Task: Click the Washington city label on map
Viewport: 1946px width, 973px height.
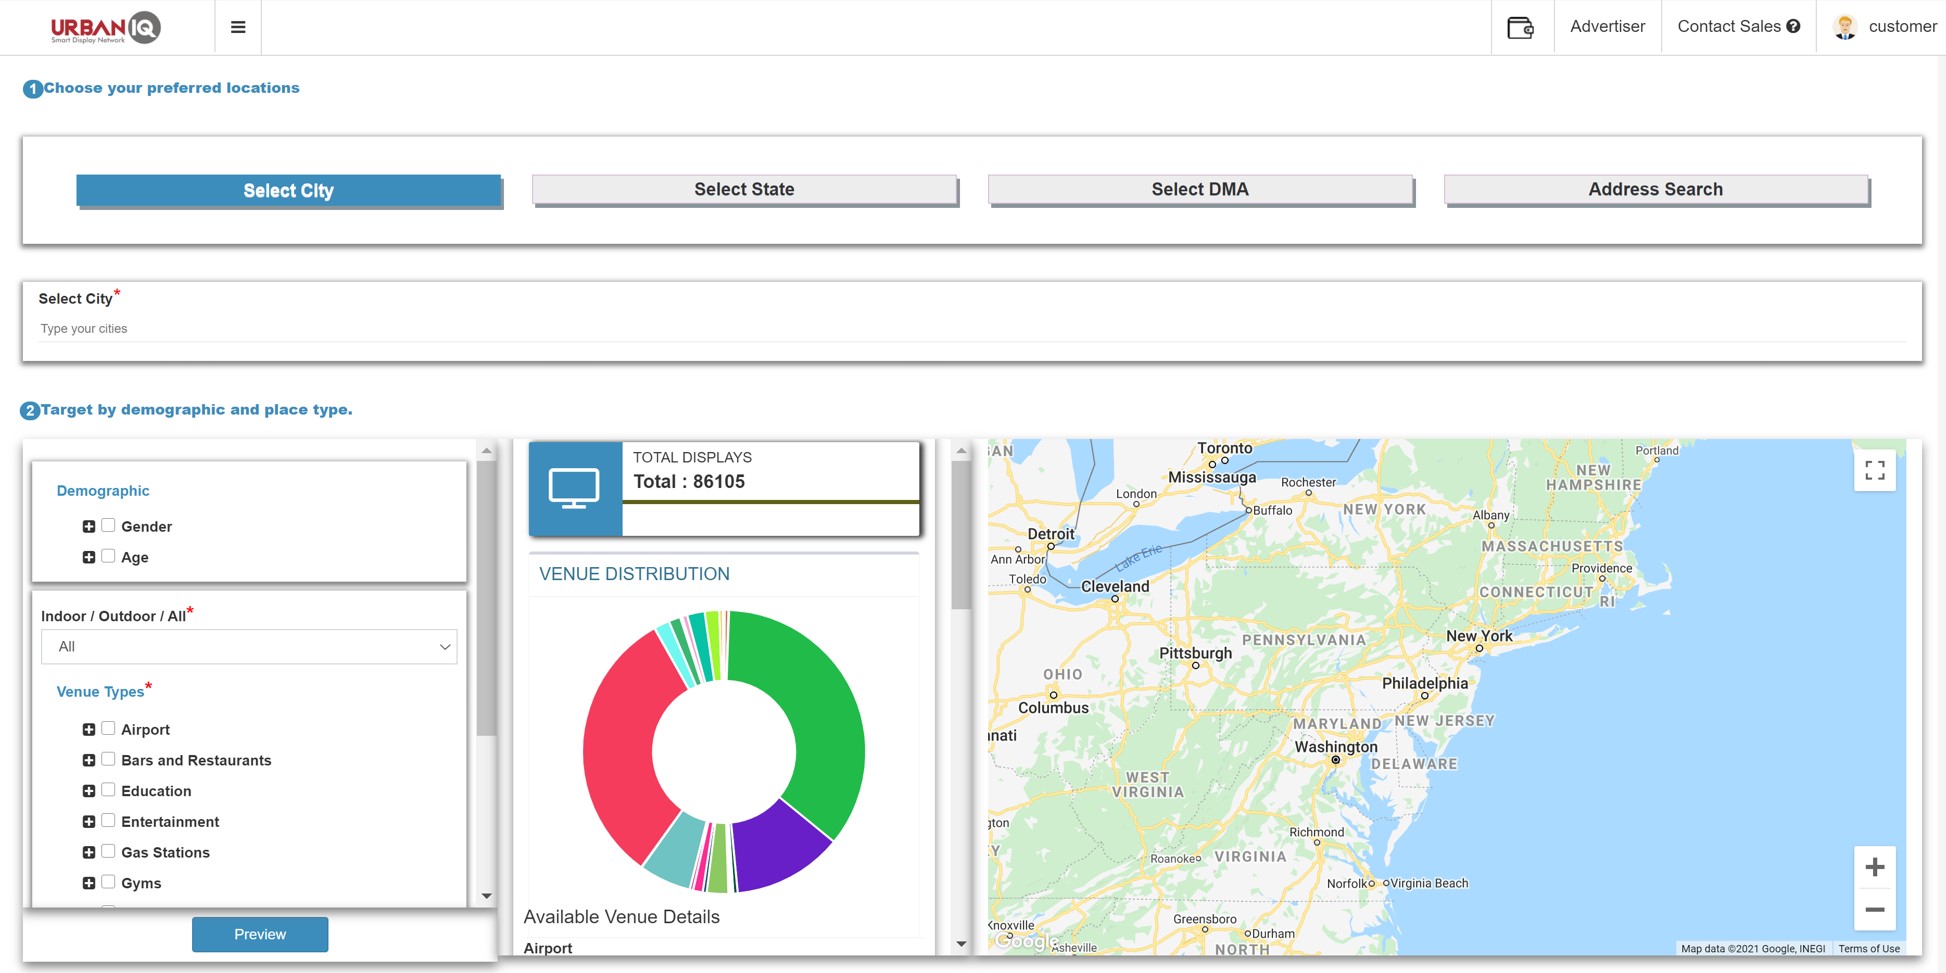Action: [x=1336, y=747]
